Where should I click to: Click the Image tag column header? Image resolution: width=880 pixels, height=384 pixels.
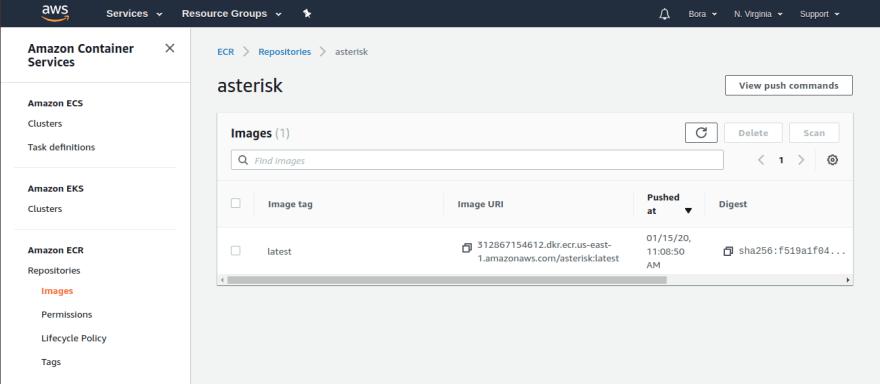click(290, 204)
